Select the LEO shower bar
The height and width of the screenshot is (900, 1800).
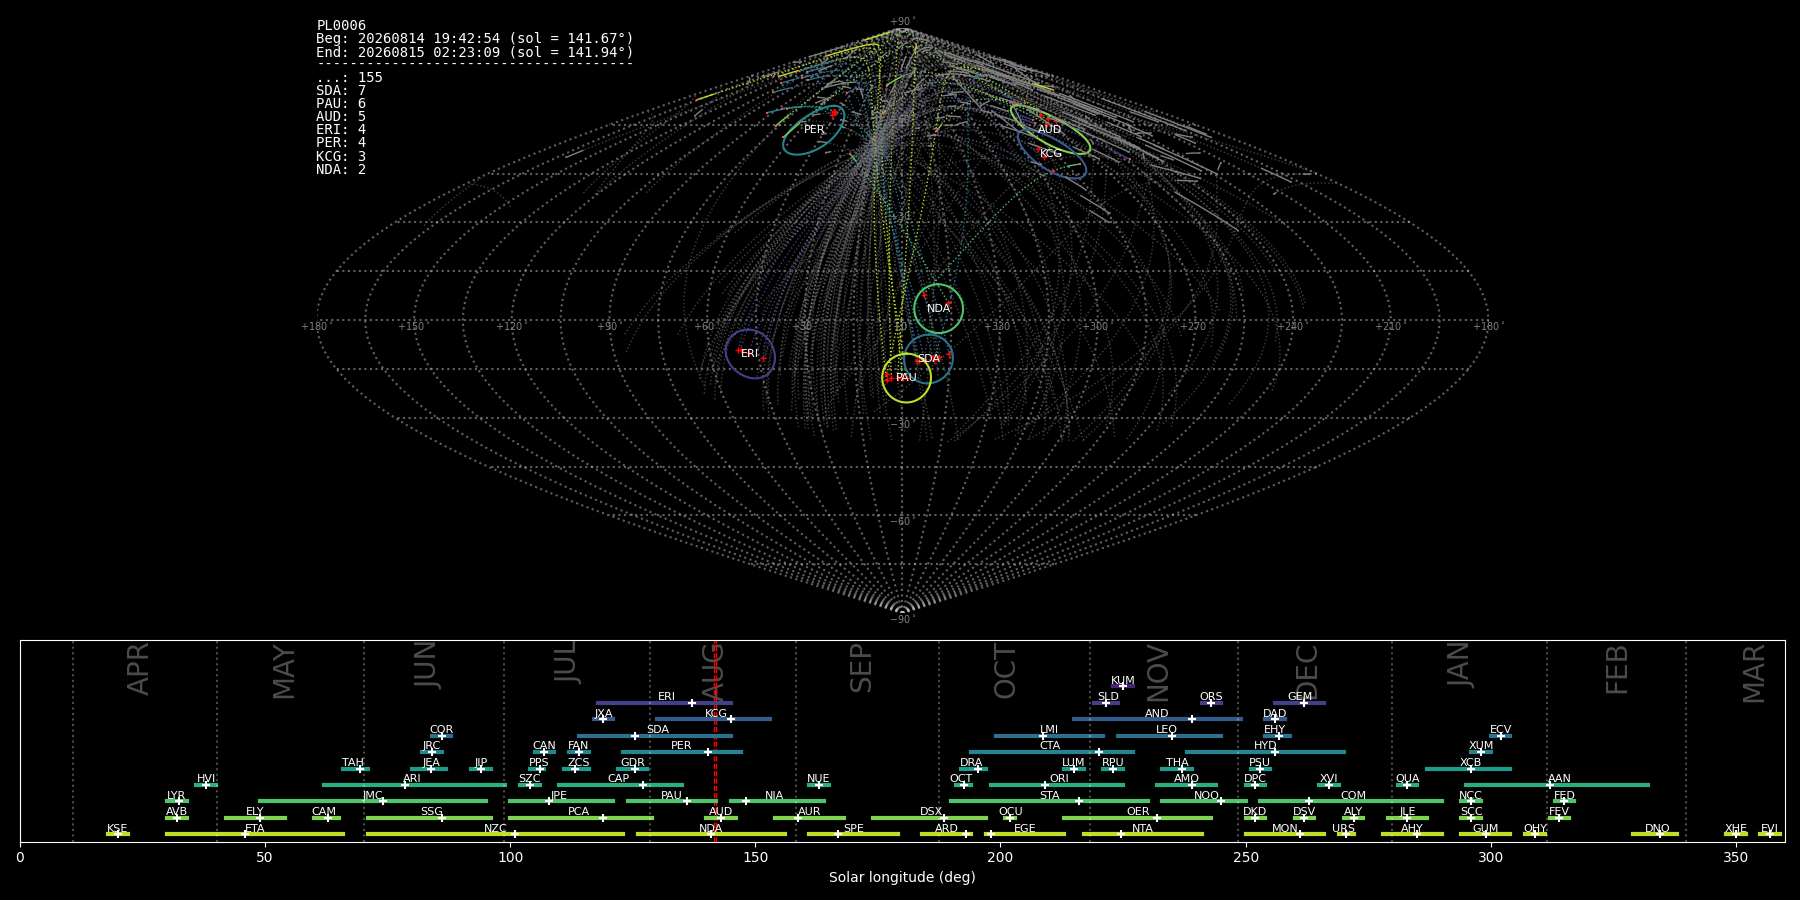point(1169,736)
